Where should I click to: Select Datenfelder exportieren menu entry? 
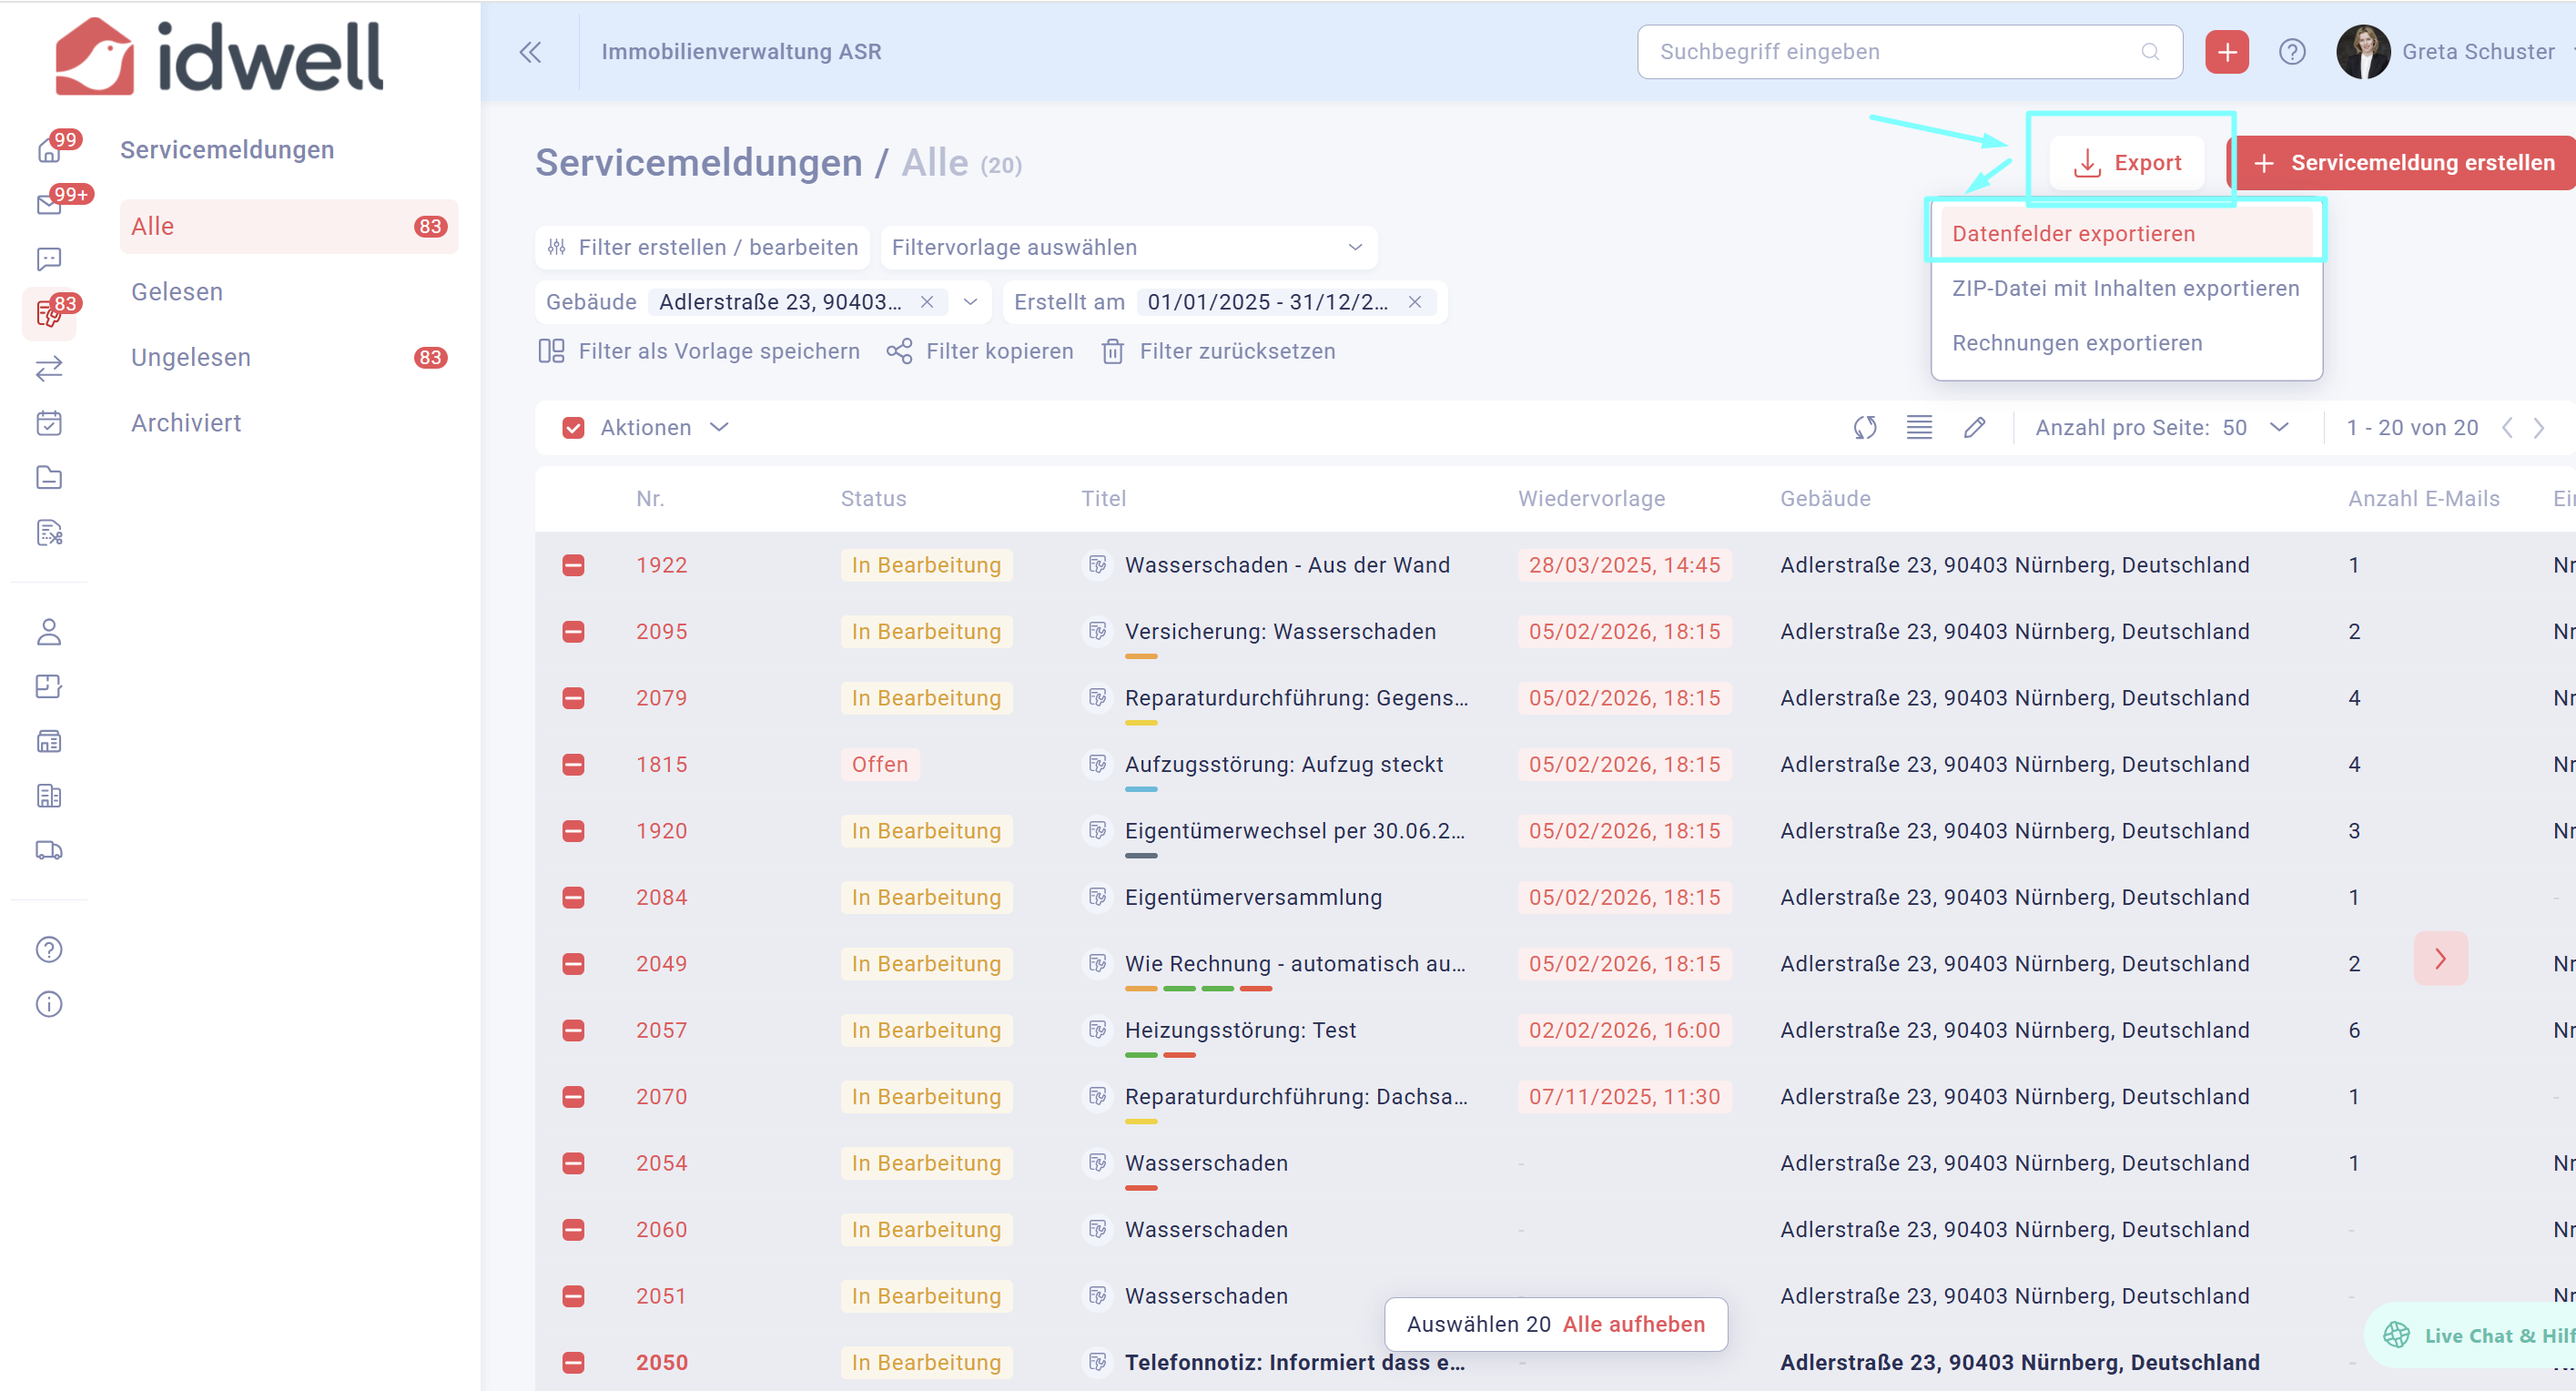click(2073, 234)
